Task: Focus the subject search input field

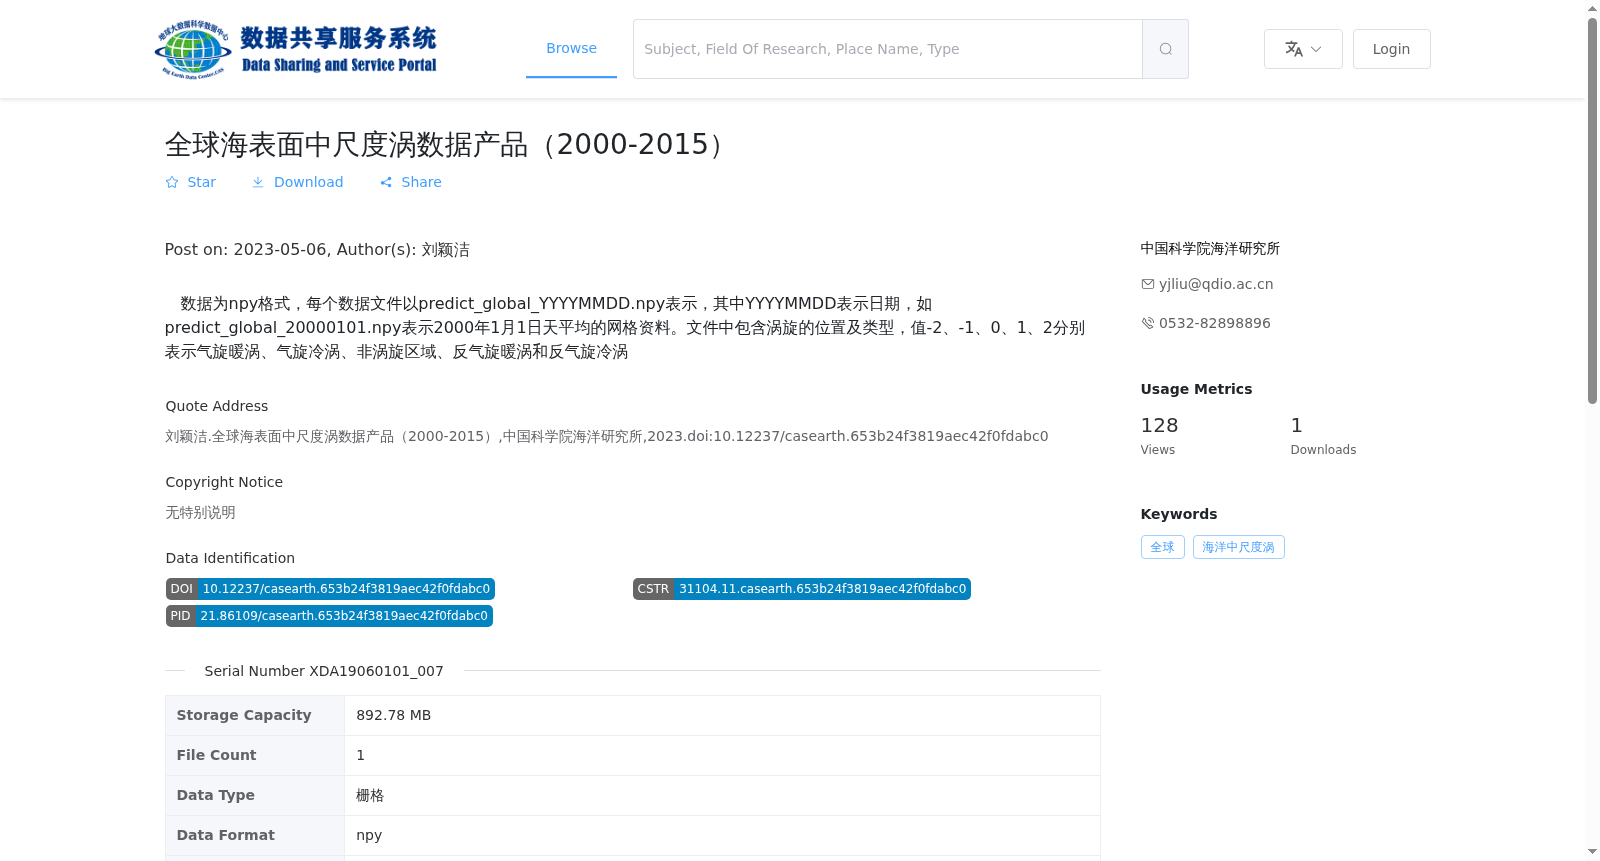Action: 888,49
